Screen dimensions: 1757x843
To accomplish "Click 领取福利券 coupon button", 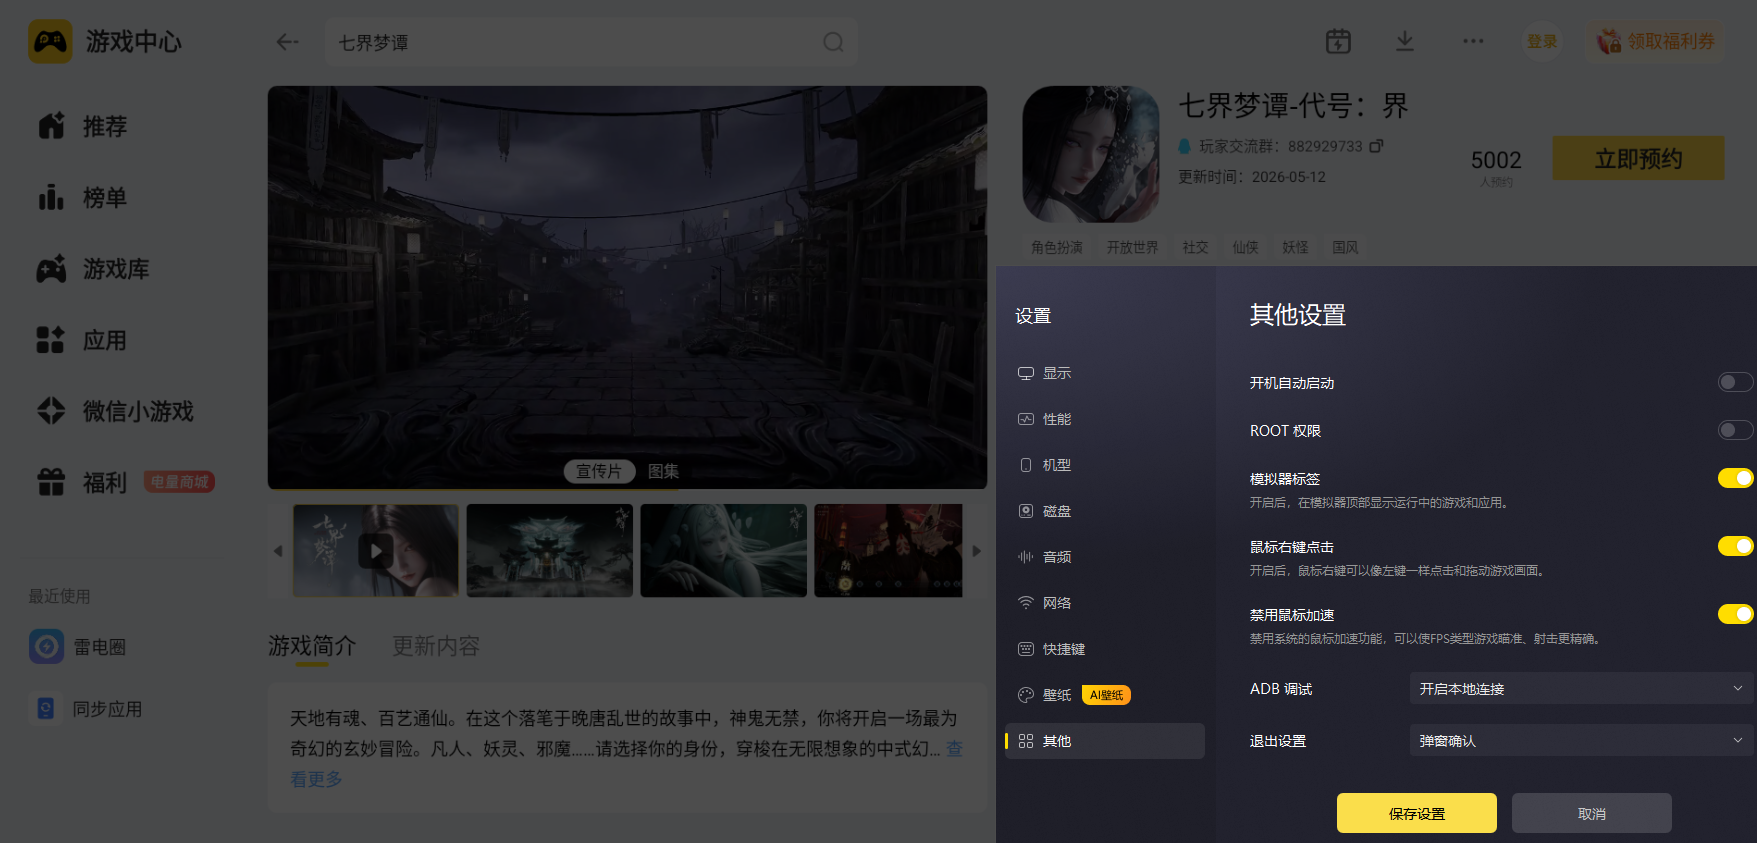I will click(1655, 41).
